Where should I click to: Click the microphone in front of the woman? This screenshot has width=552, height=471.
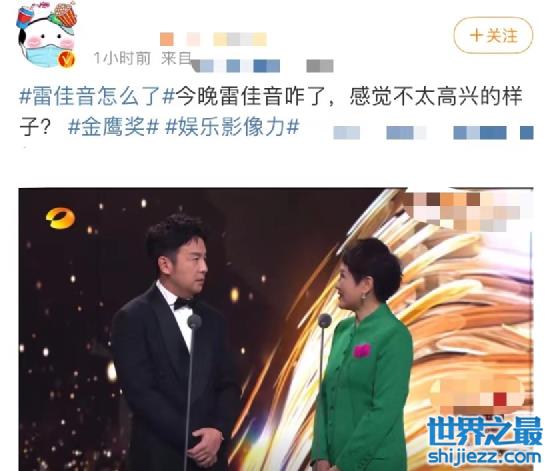[x=325, y=321]
